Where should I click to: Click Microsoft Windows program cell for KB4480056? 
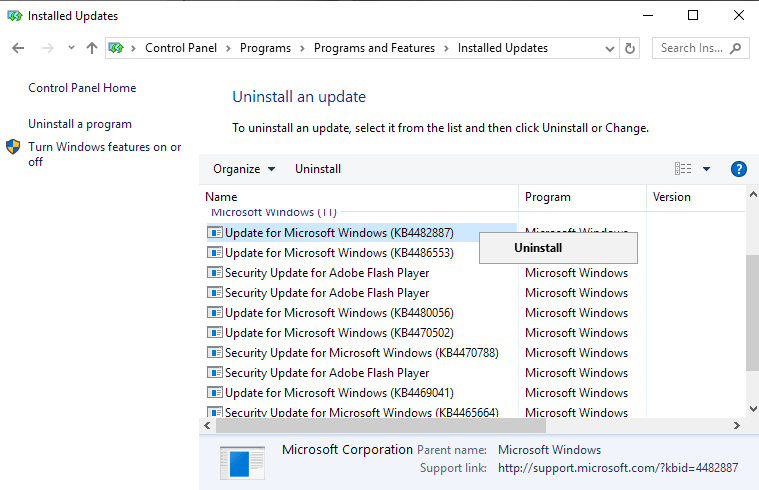coord(577,313)
